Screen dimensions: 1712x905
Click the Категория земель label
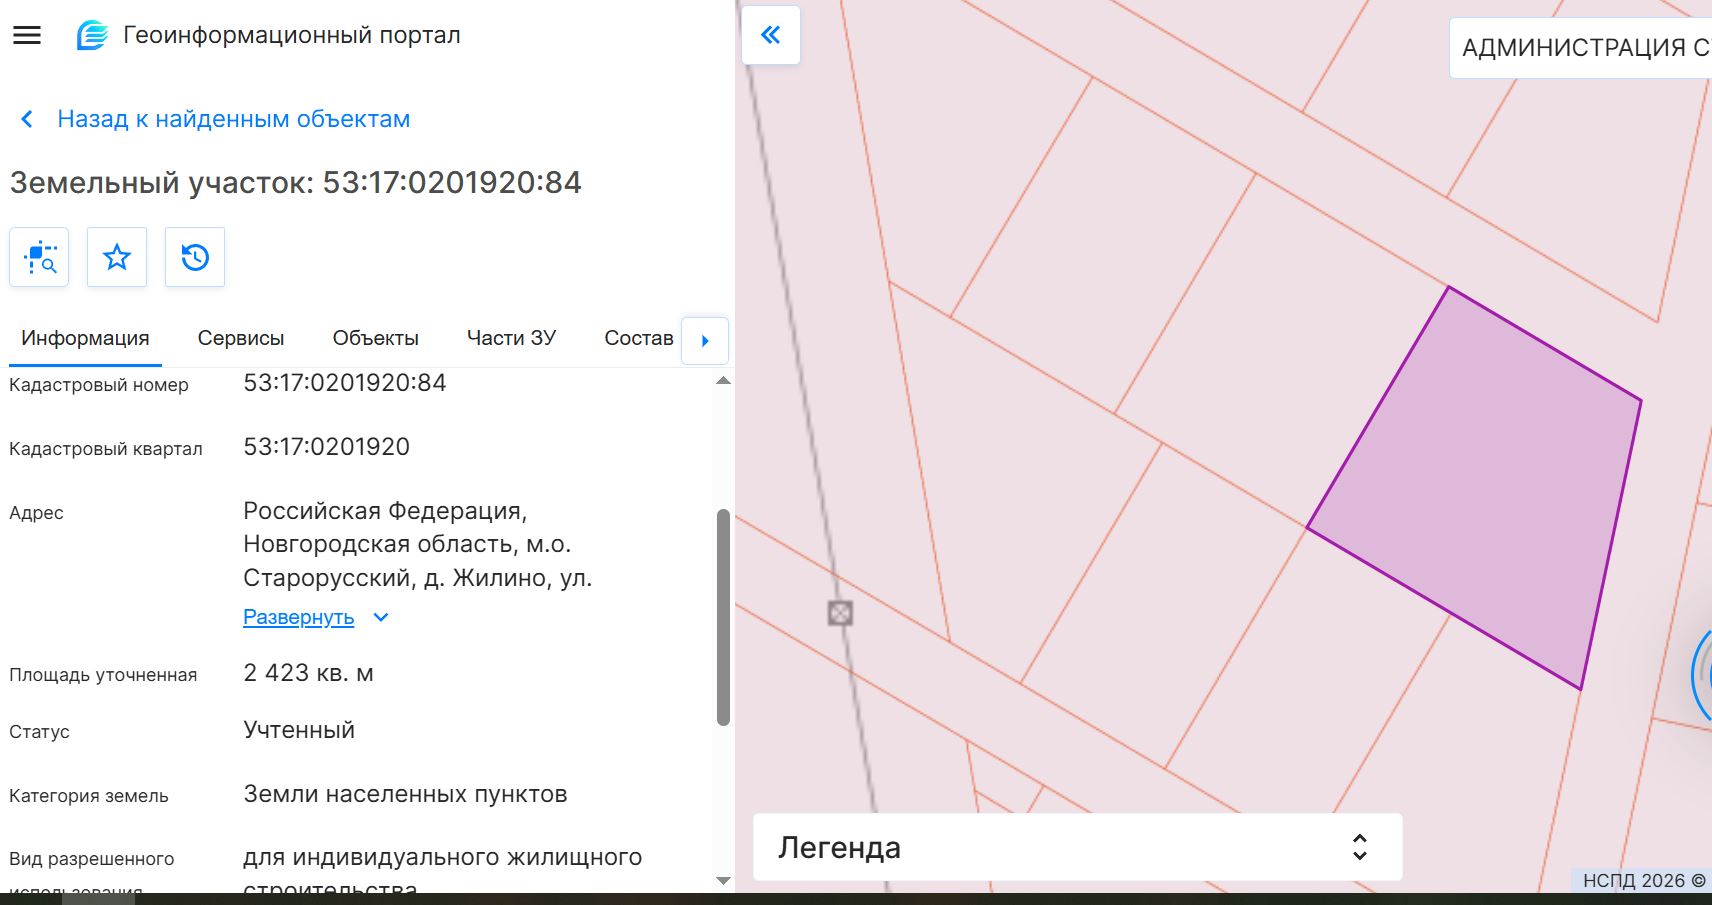tap(89, 796)
